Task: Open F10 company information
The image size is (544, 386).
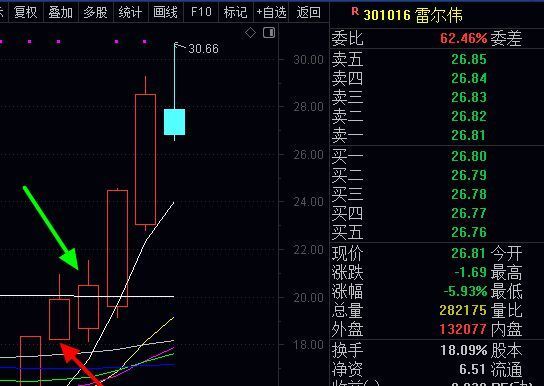Action: click(201, 12)
